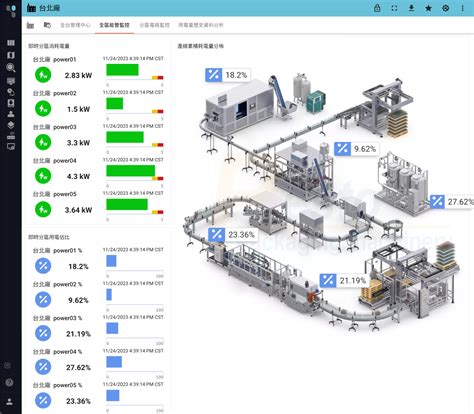Click the folders icon in the tab row

click(x=47, y=25)
